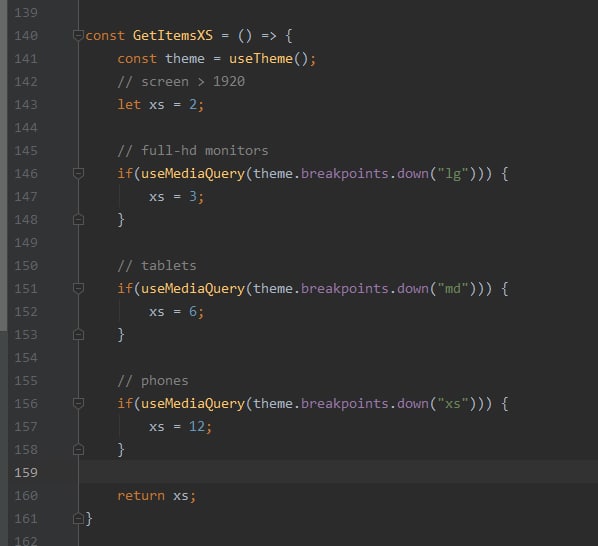Image resolution: width=598 pixels, height=546 pixels.
Task: Click the value 3 on line 147
Action: [193, 197]
